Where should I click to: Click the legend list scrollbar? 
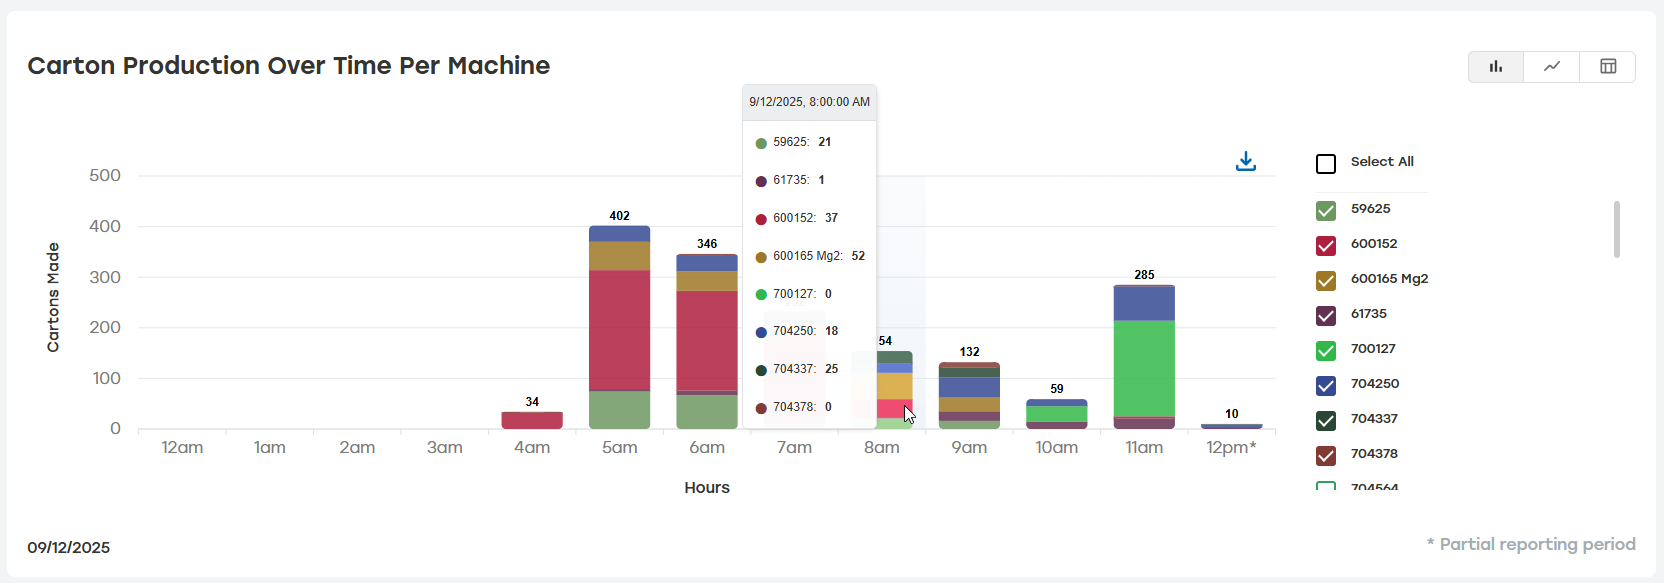tap(1616, 230)
